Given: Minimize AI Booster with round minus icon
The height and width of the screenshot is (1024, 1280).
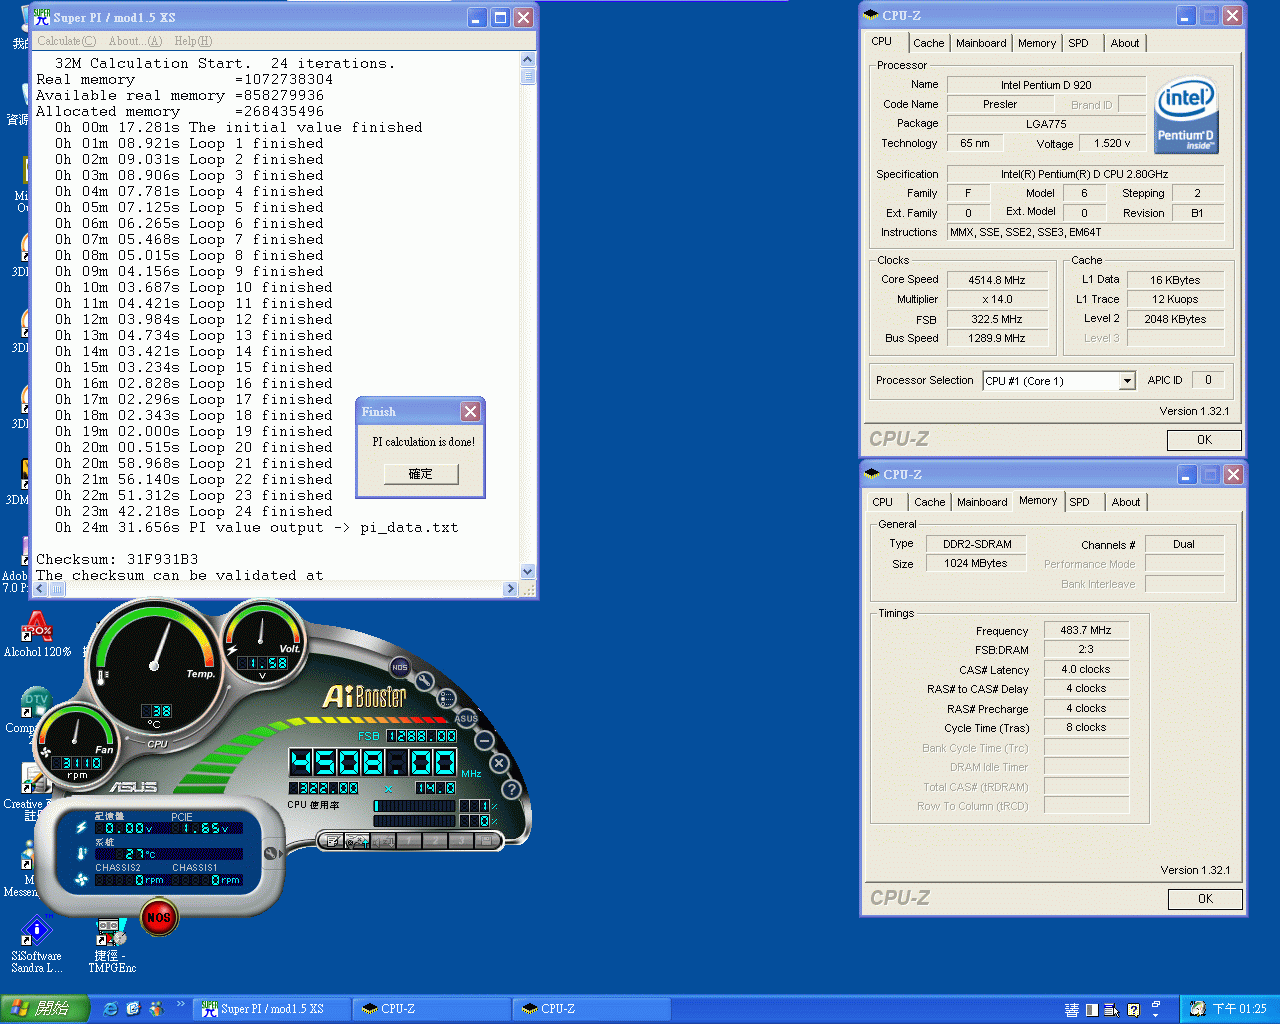Looking at the screenshot, I should (x=484, y=741).
